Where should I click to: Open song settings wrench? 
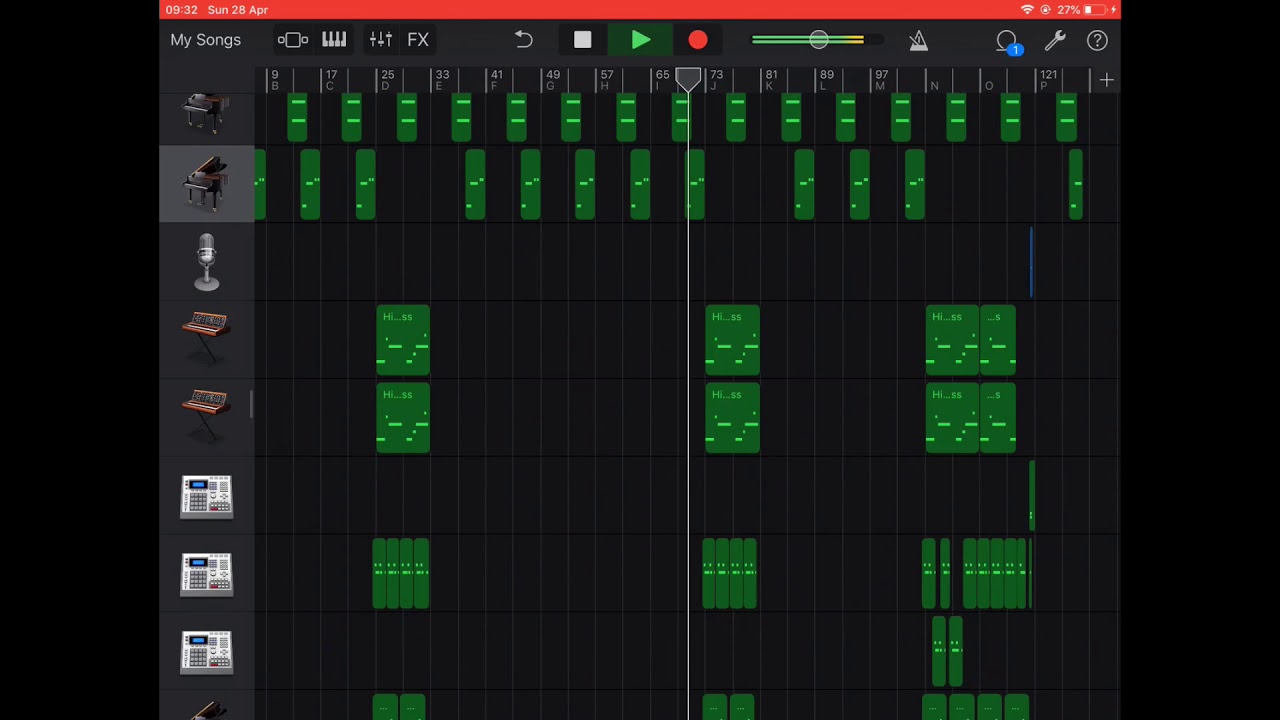click(1055, 40)
